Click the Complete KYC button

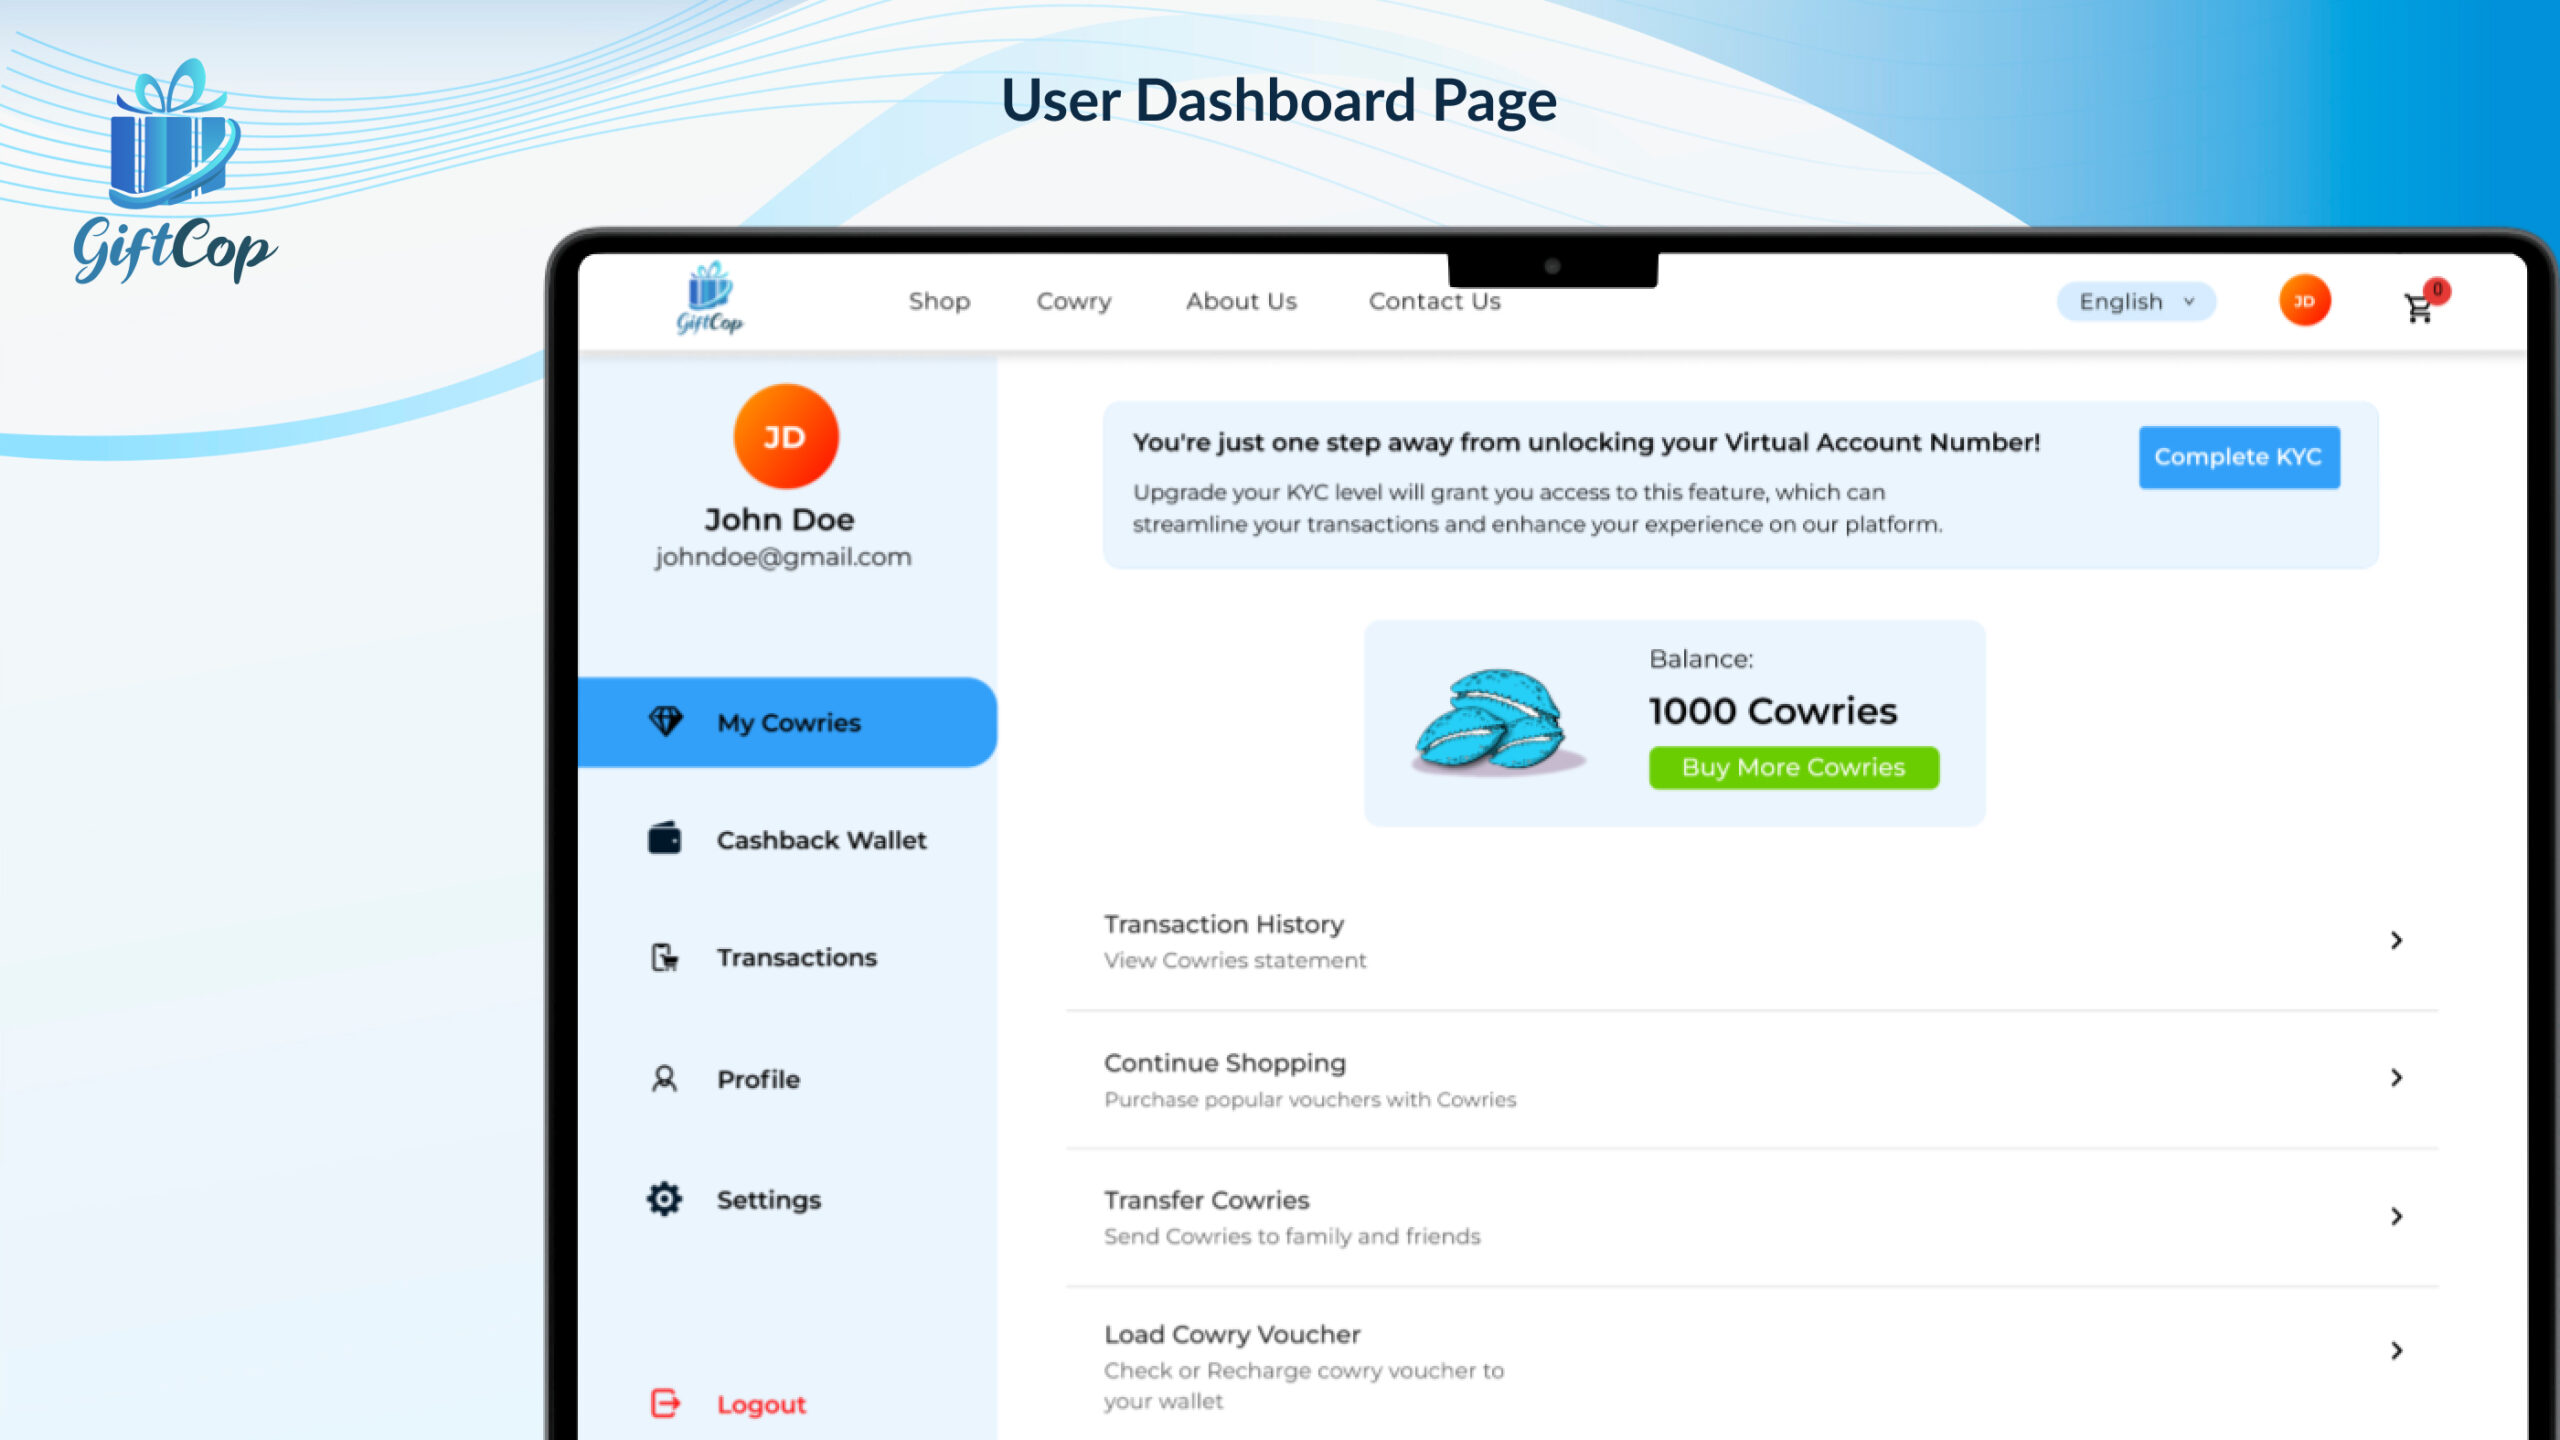click(2239, 457)
